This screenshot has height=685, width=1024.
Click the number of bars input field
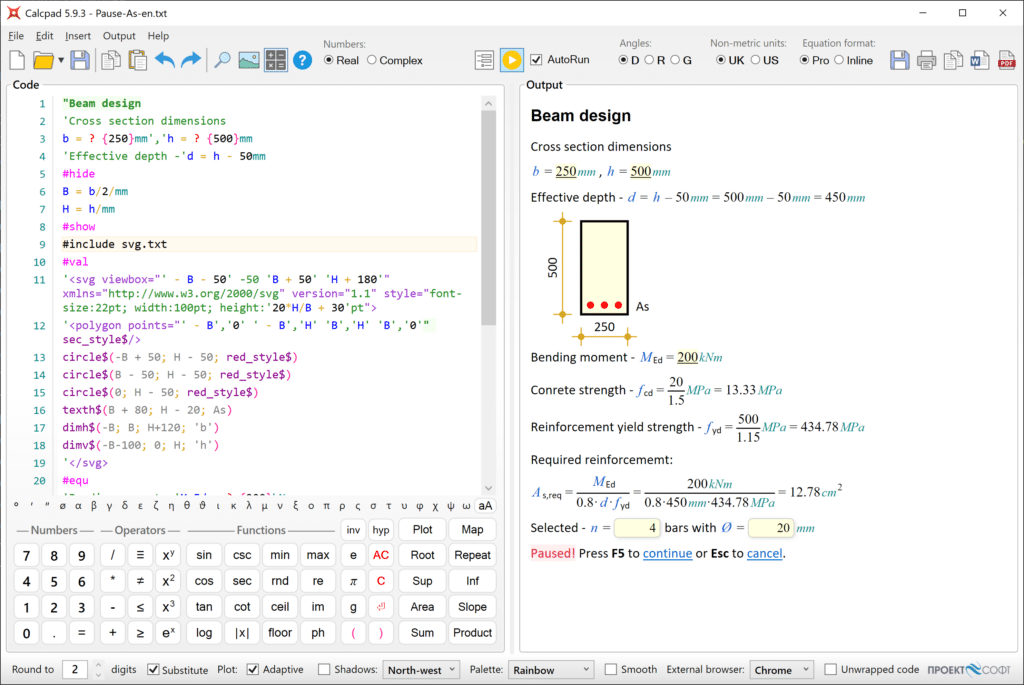tap(637, 528)
